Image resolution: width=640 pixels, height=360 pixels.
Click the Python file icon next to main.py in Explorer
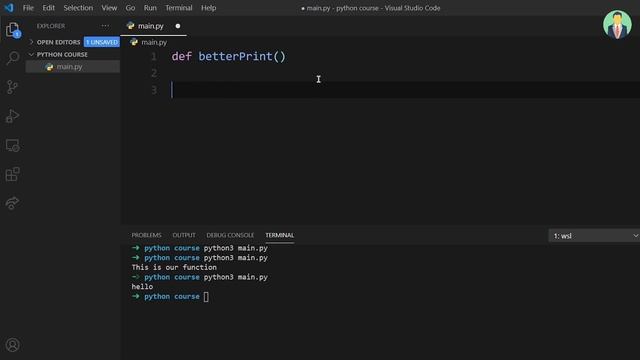point(50,67)
